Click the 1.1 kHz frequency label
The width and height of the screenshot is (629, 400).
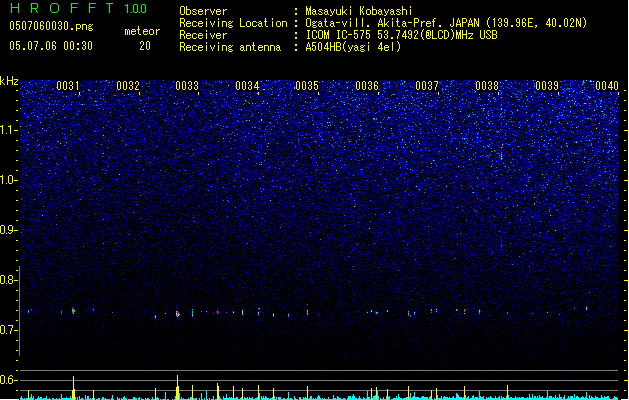point(8,130)
